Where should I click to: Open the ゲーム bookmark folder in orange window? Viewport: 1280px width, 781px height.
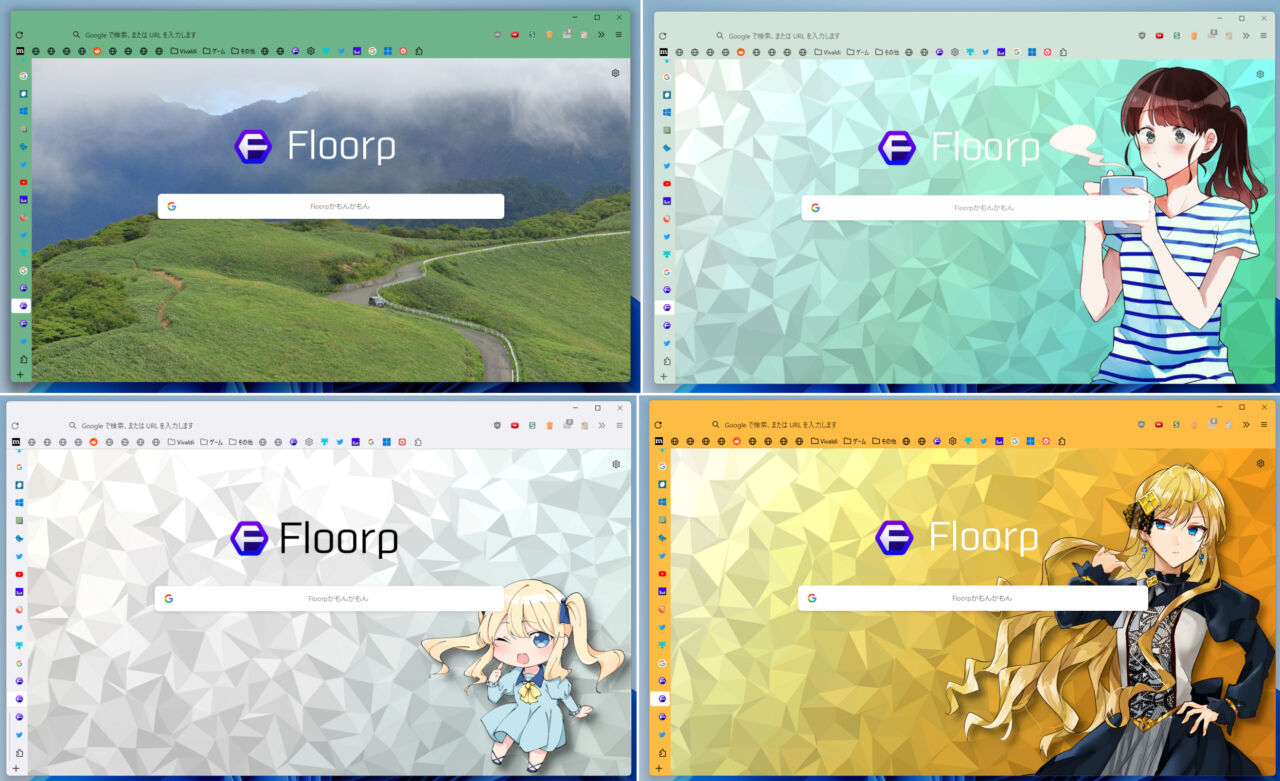pyautogui.click(x=854, y=441)
